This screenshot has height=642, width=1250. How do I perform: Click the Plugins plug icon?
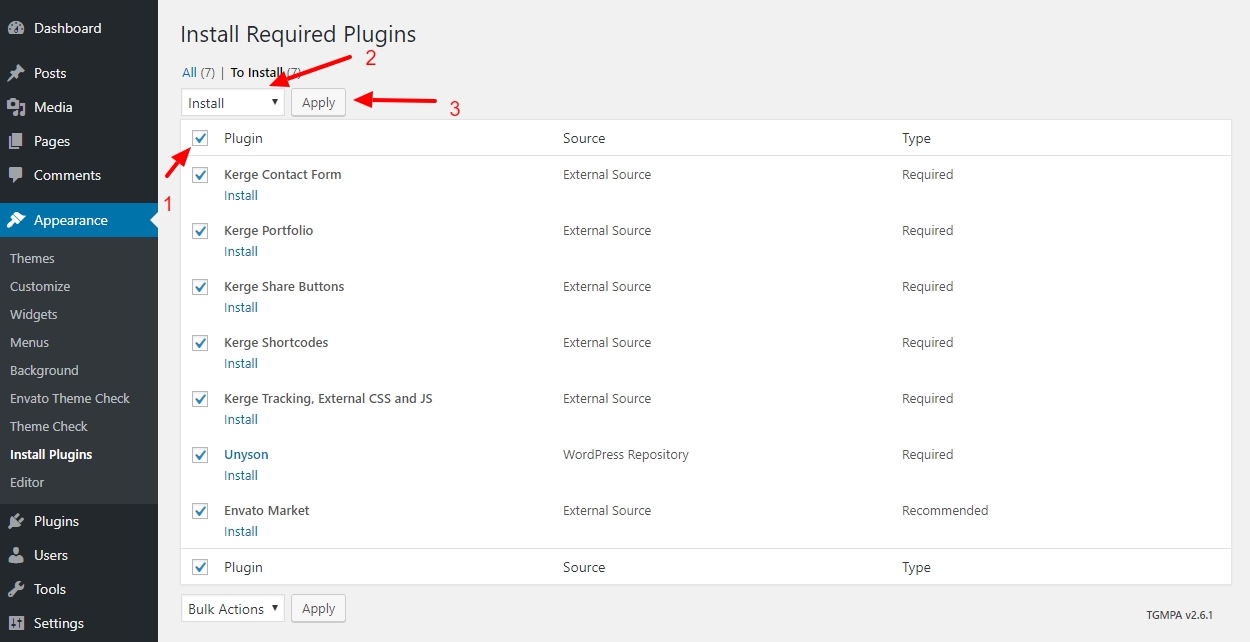click(x=16, y=521)
